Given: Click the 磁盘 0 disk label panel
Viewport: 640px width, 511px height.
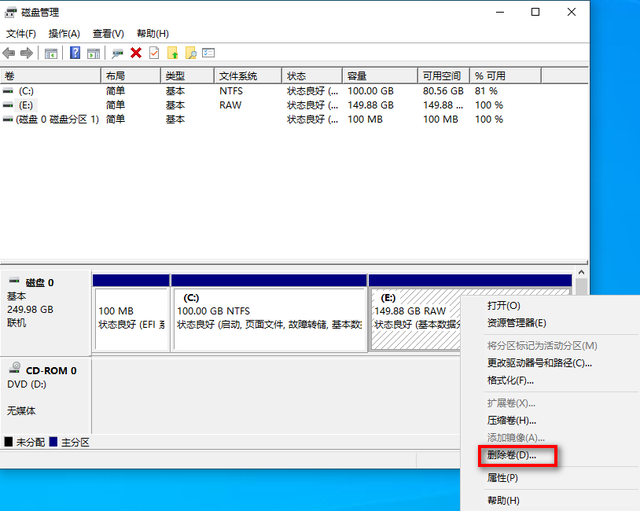Looking at the screenshot, I should pyautogui.click(x=46, y=313).
